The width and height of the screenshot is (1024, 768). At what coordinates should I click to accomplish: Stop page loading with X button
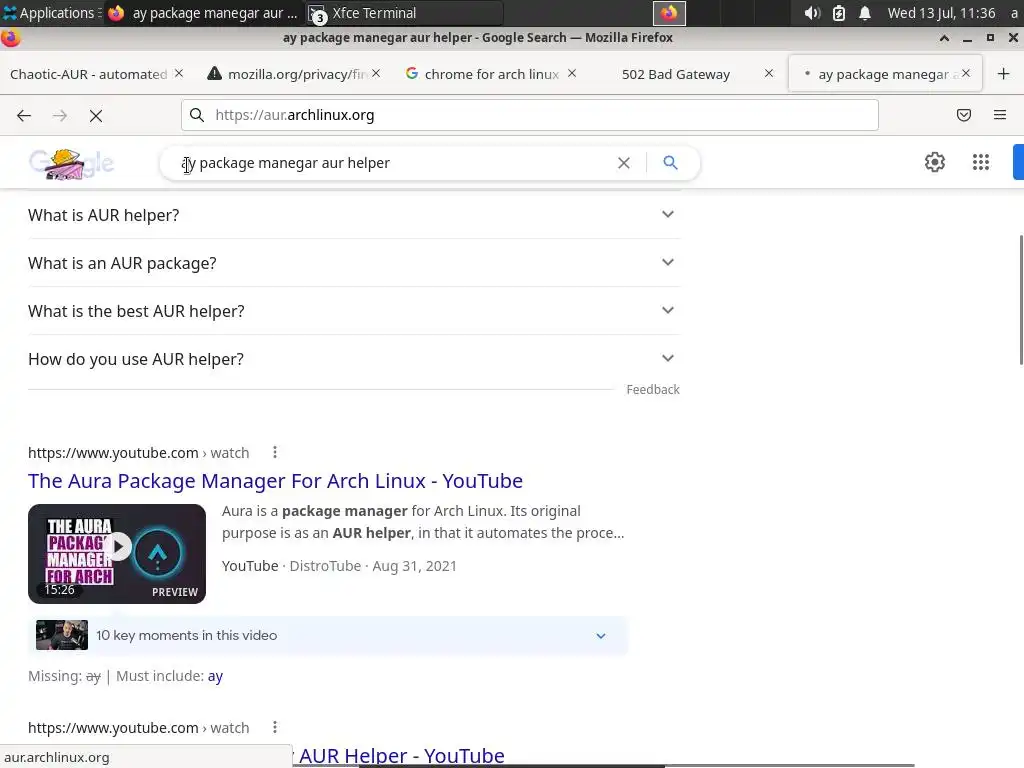(x=96, y=116)
